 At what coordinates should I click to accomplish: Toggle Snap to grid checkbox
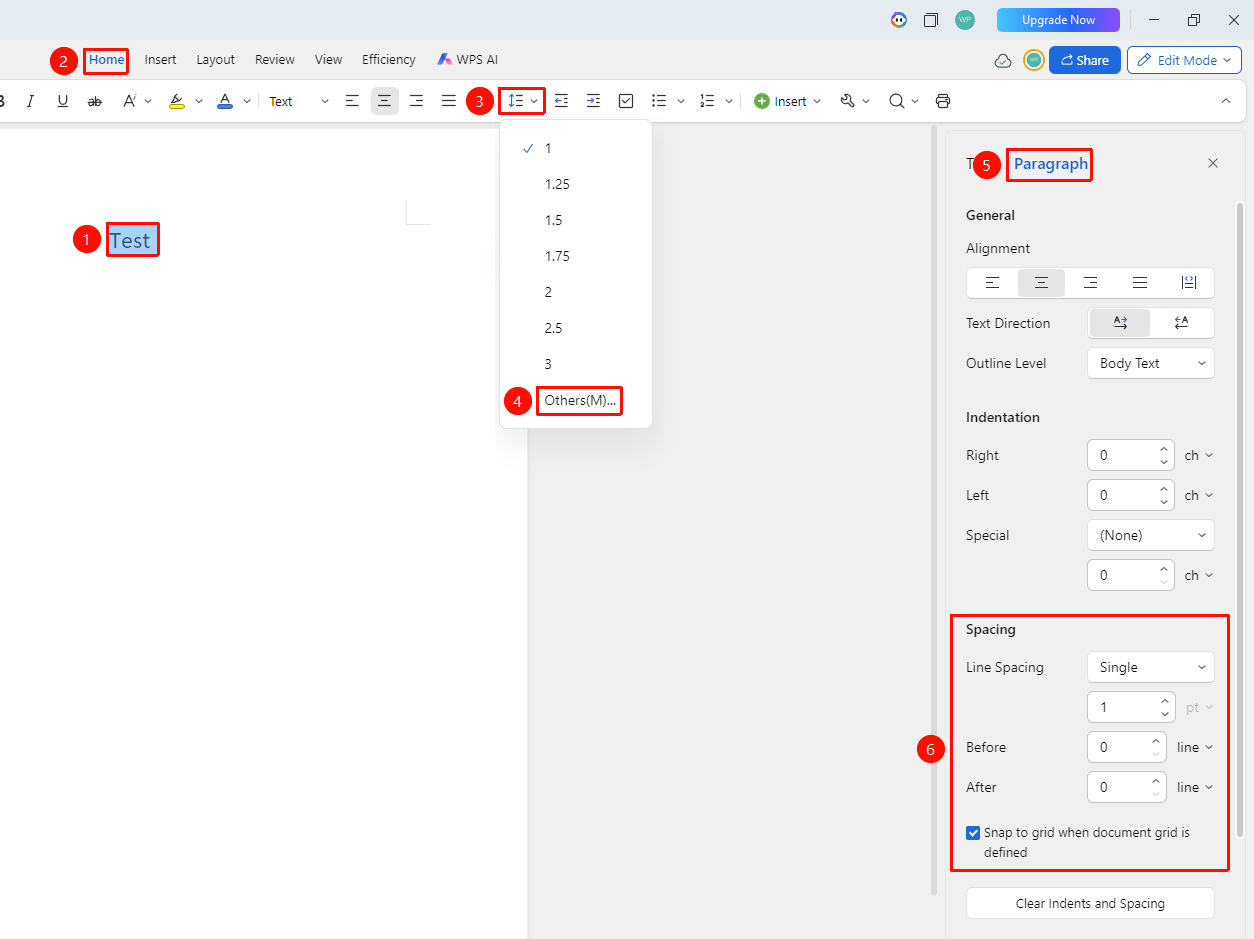(973, 833)
